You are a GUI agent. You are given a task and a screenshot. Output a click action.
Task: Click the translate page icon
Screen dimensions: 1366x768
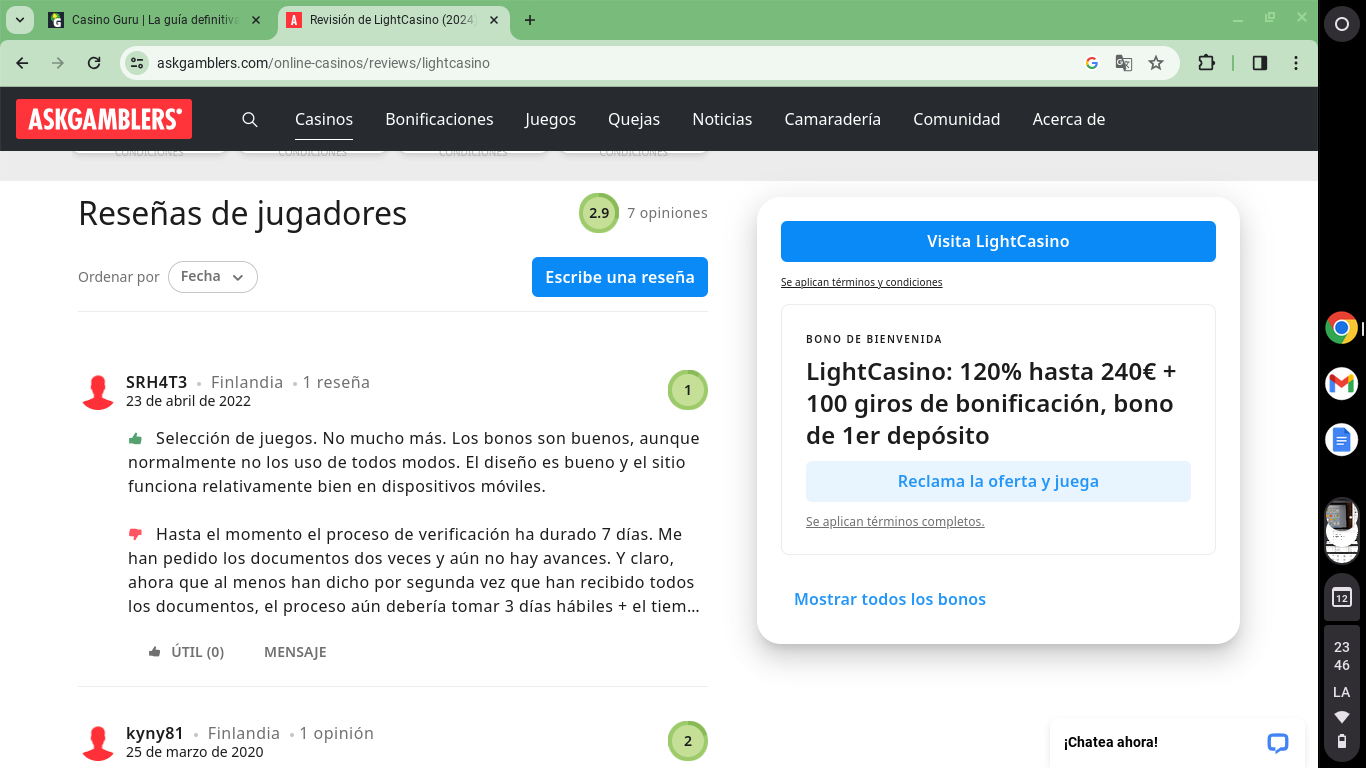click(x=1124, y=63)
